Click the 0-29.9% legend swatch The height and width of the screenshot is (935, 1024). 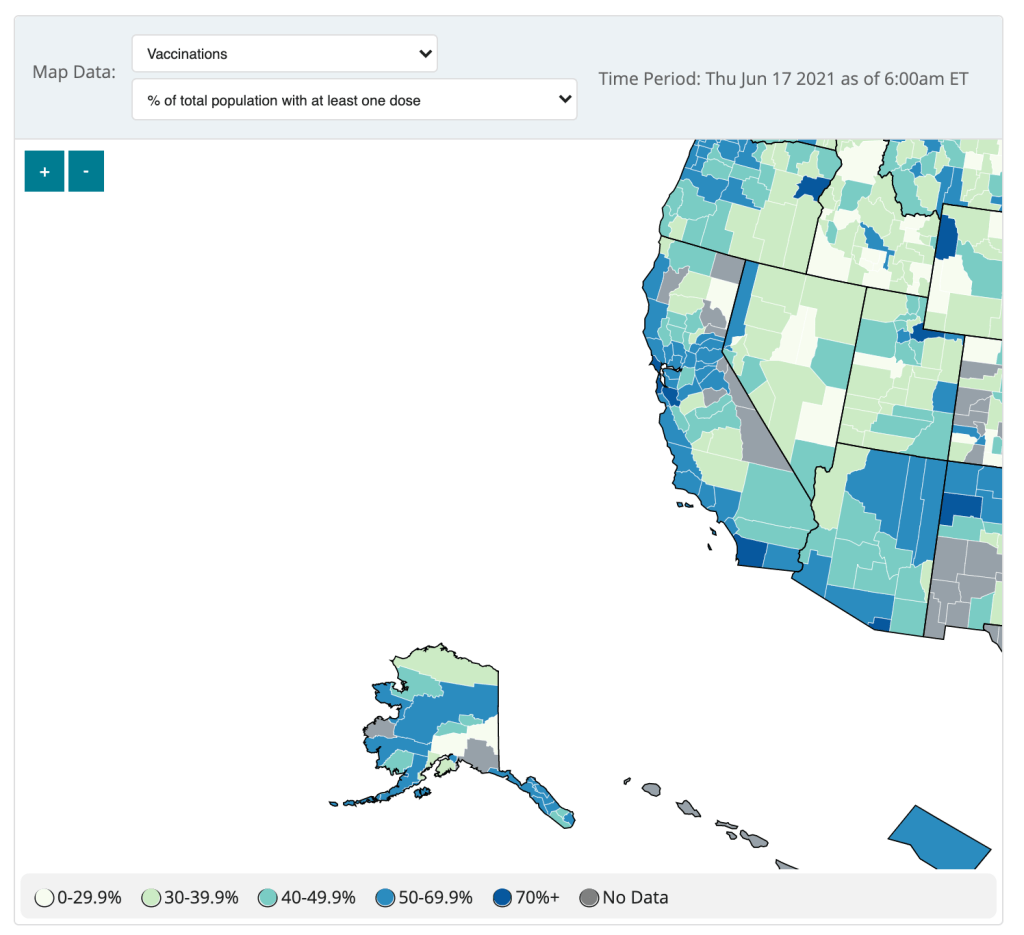click(x=44, y=898)
